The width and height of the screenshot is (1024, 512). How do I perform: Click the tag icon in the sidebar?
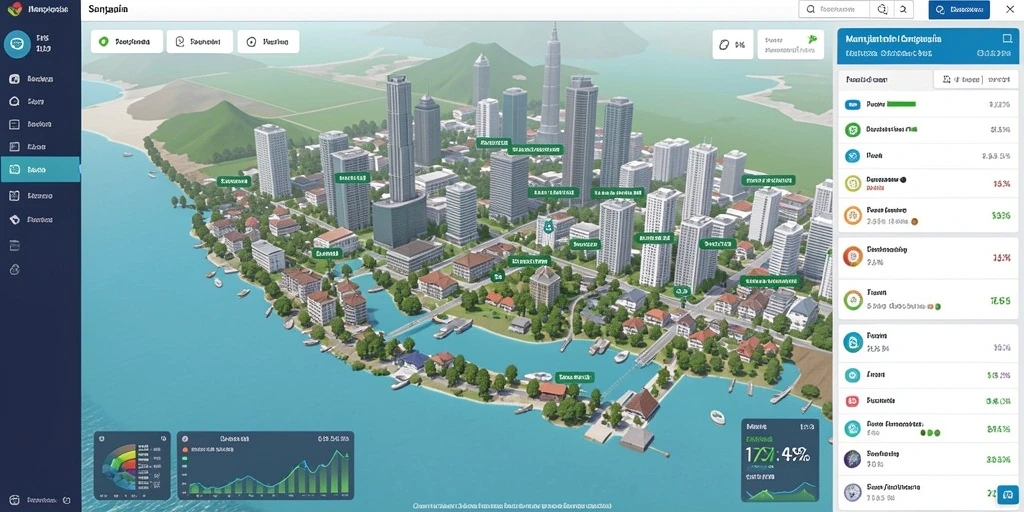[x=15, y=220]
